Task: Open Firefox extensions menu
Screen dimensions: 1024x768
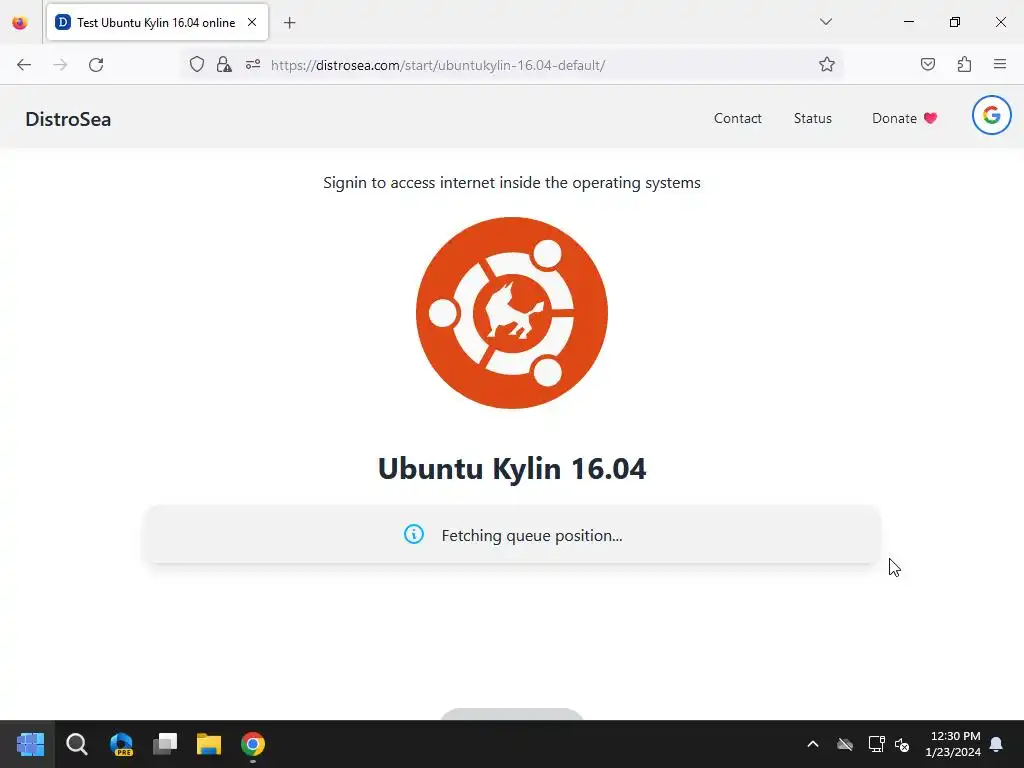Action: click(964, 64)
